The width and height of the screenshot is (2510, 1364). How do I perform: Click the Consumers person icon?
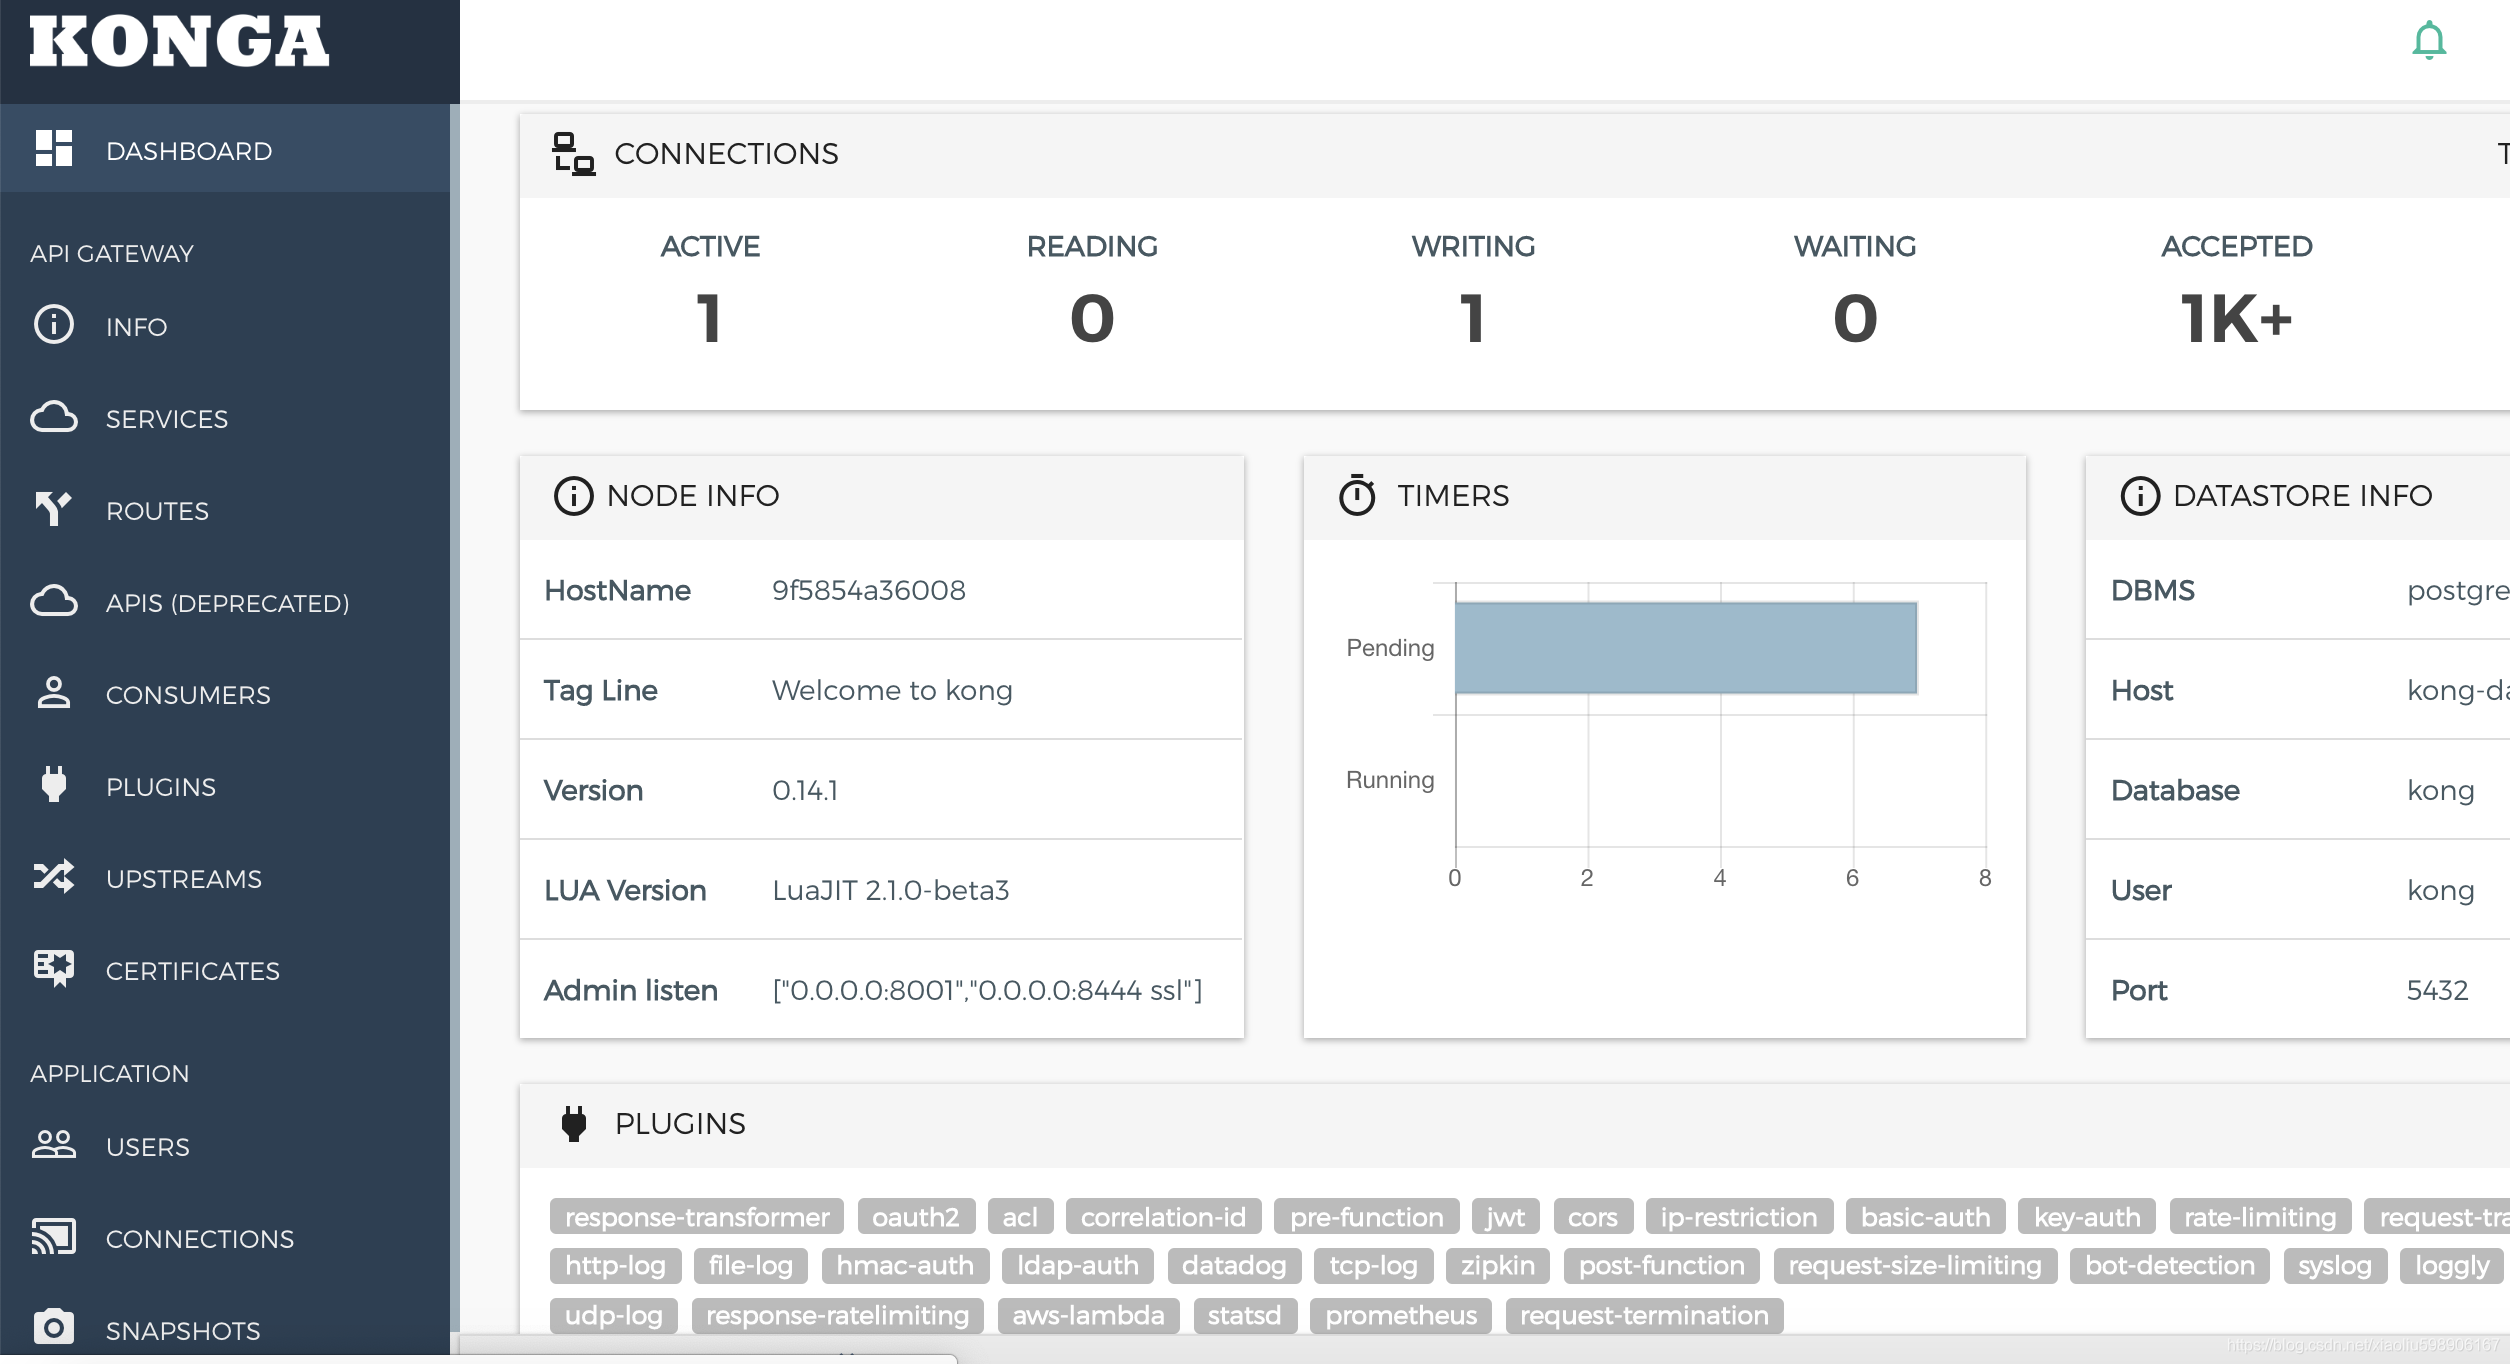(x=54, y=692)
